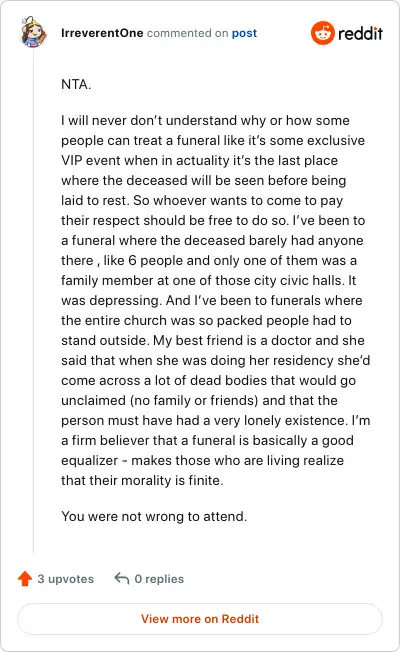Open the blue 'post' link

(x=244, y=33)
